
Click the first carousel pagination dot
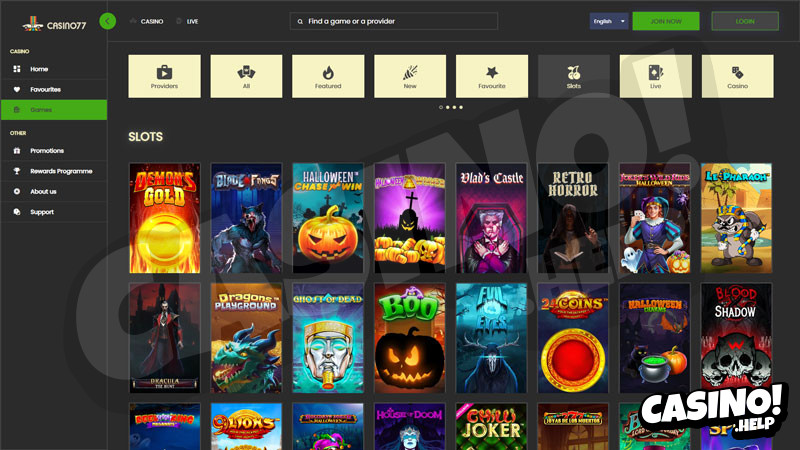[x=441, y=107]
